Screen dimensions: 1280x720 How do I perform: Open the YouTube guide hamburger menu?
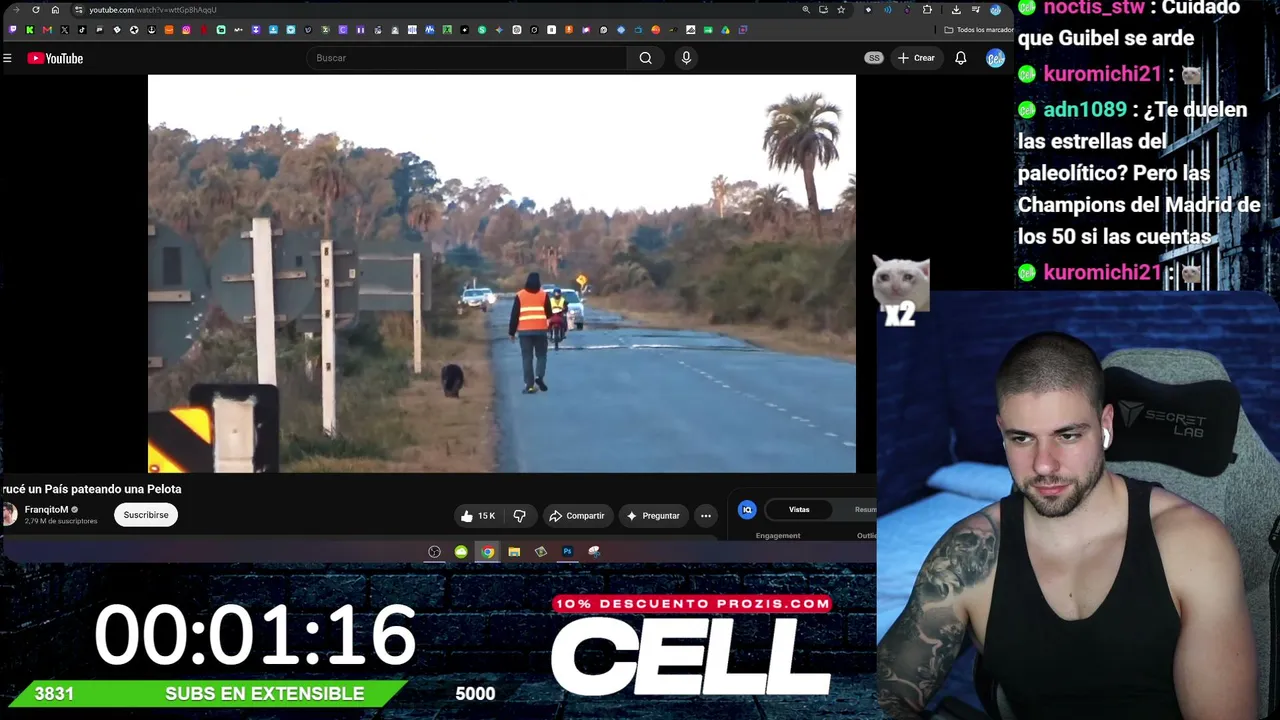coord(7,58)
